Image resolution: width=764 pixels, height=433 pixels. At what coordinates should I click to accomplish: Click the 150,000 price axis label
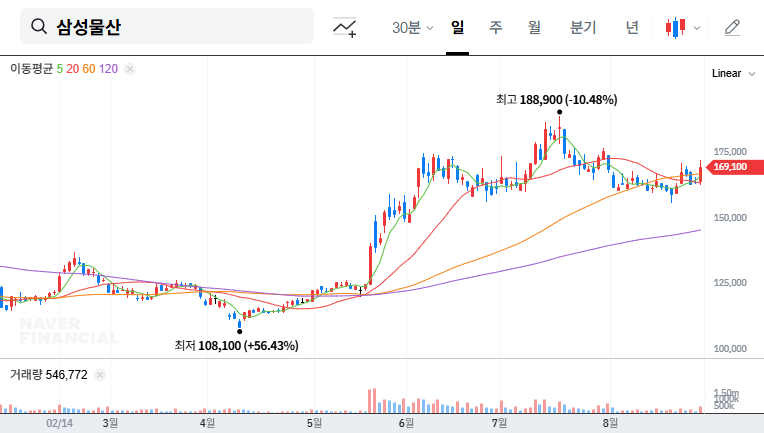click(x=730, y=218)
